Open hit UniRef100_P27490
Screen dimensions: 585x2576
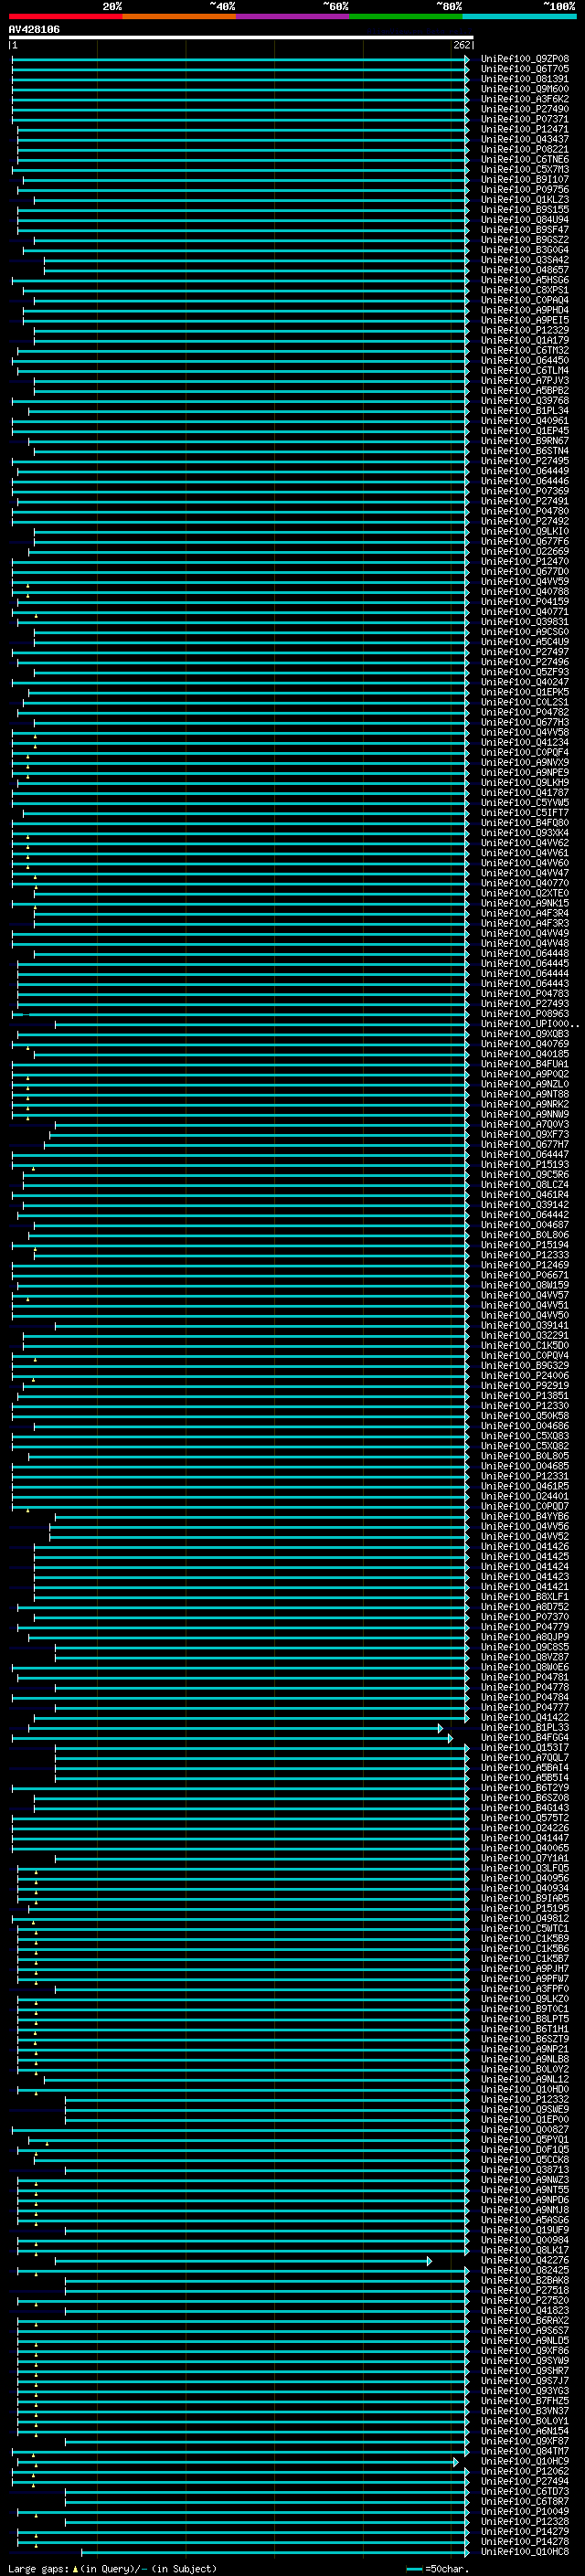pyautogui.click(x=525, y=109)
